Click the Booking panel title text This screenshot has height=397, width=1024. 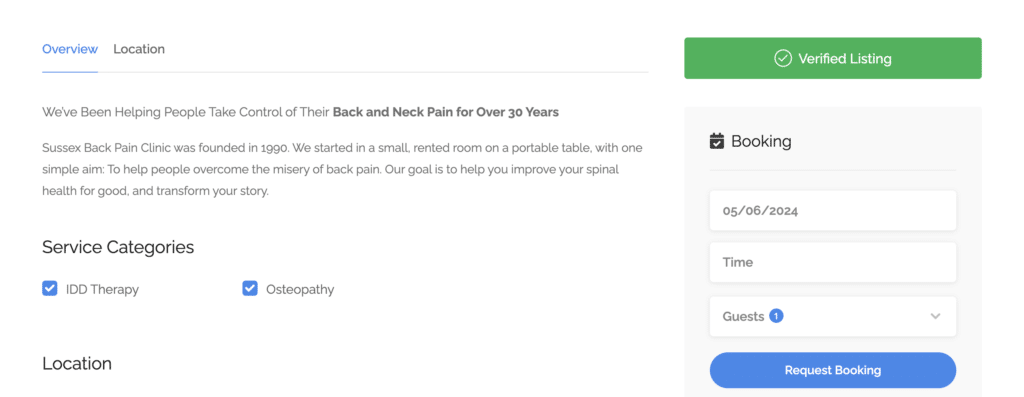tap(761, 141)
